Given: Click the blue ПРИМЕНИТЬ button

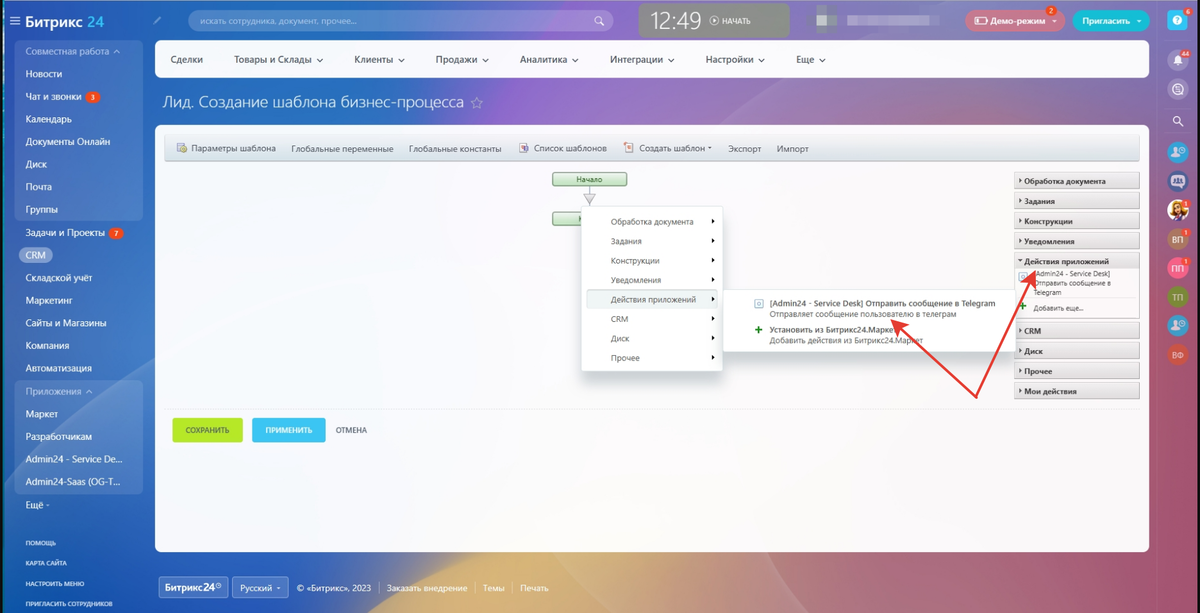Looking at the screenshot, I should [288, 430].
